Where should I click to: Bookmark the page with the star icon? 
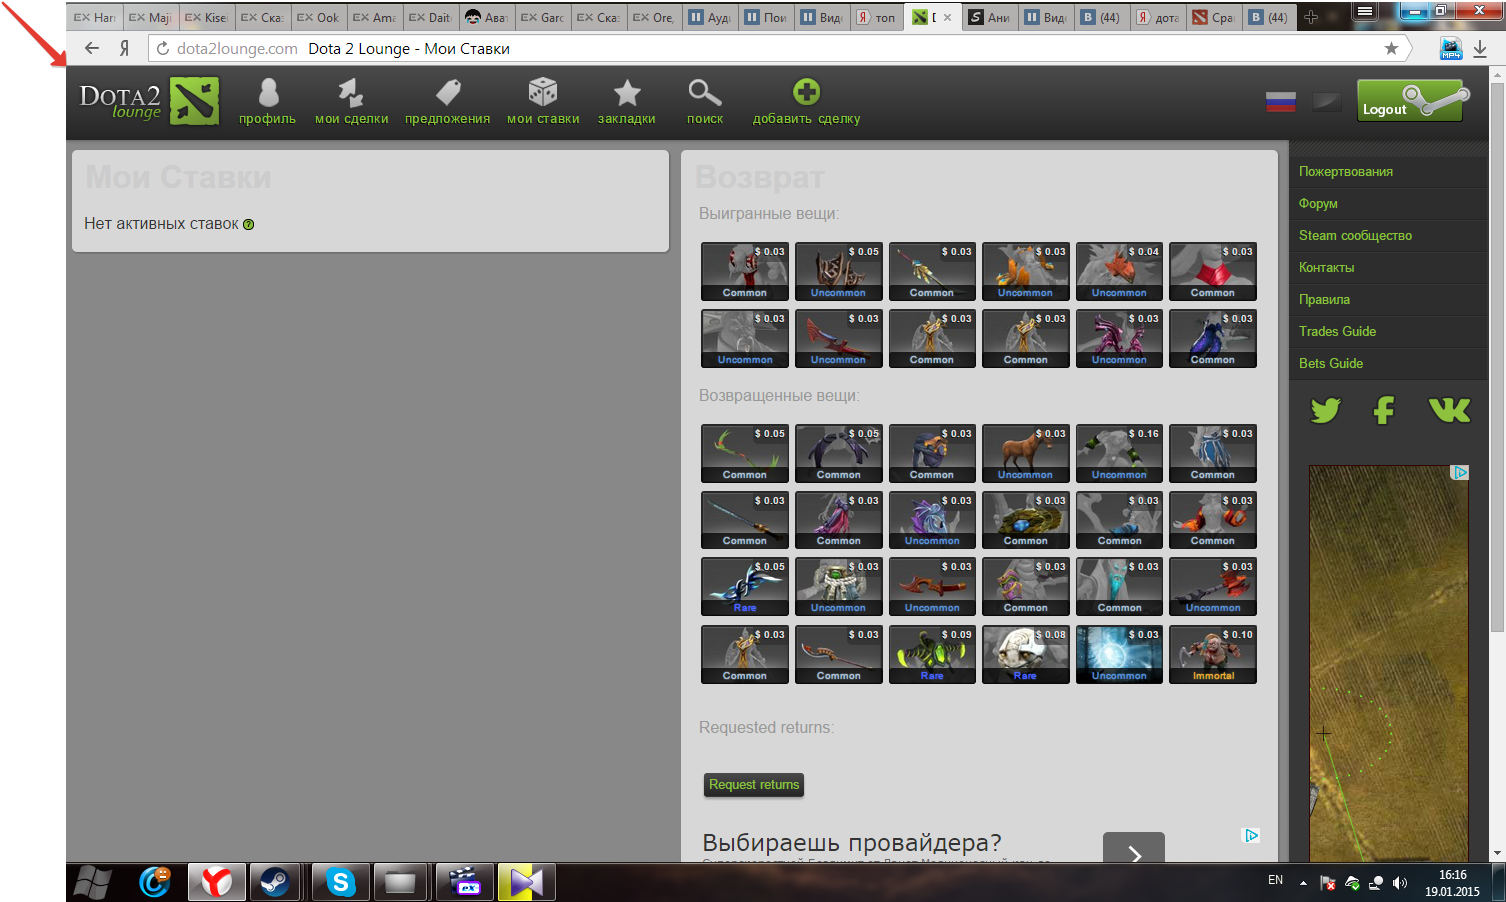(x=1391, y=48)
